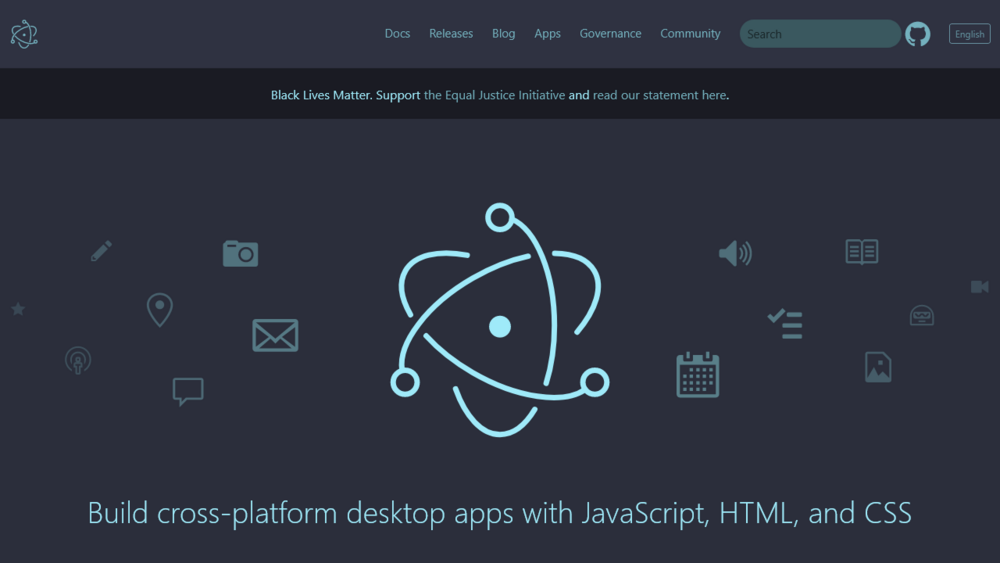The height and width of the screenshot is (563, 1000).
Task: Open the Docs menu item
Action: click(x=397, y=34)
